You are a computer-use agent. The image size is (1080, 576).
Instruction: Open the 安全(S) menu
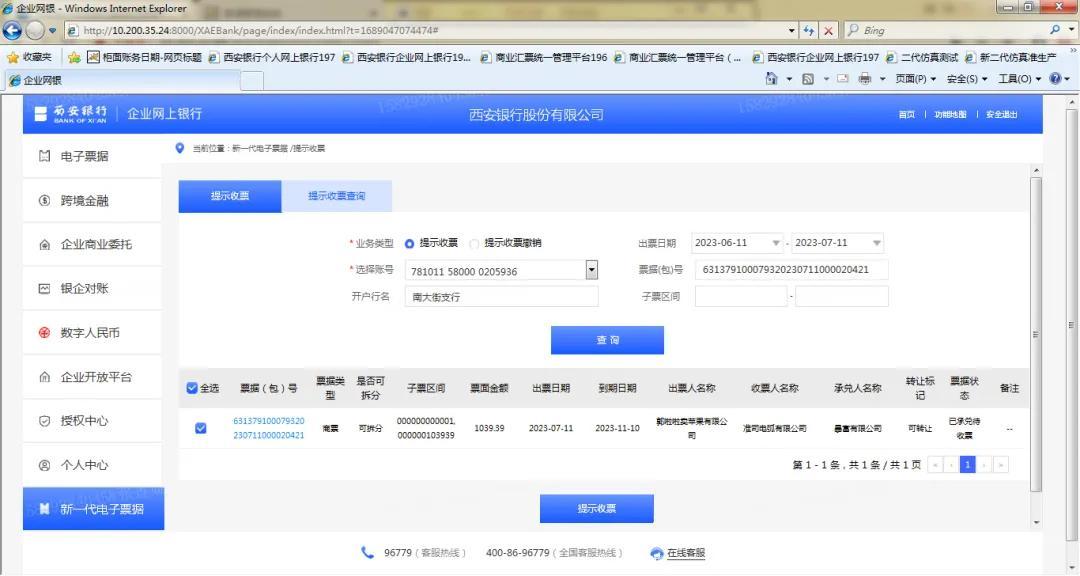point(967,79)
